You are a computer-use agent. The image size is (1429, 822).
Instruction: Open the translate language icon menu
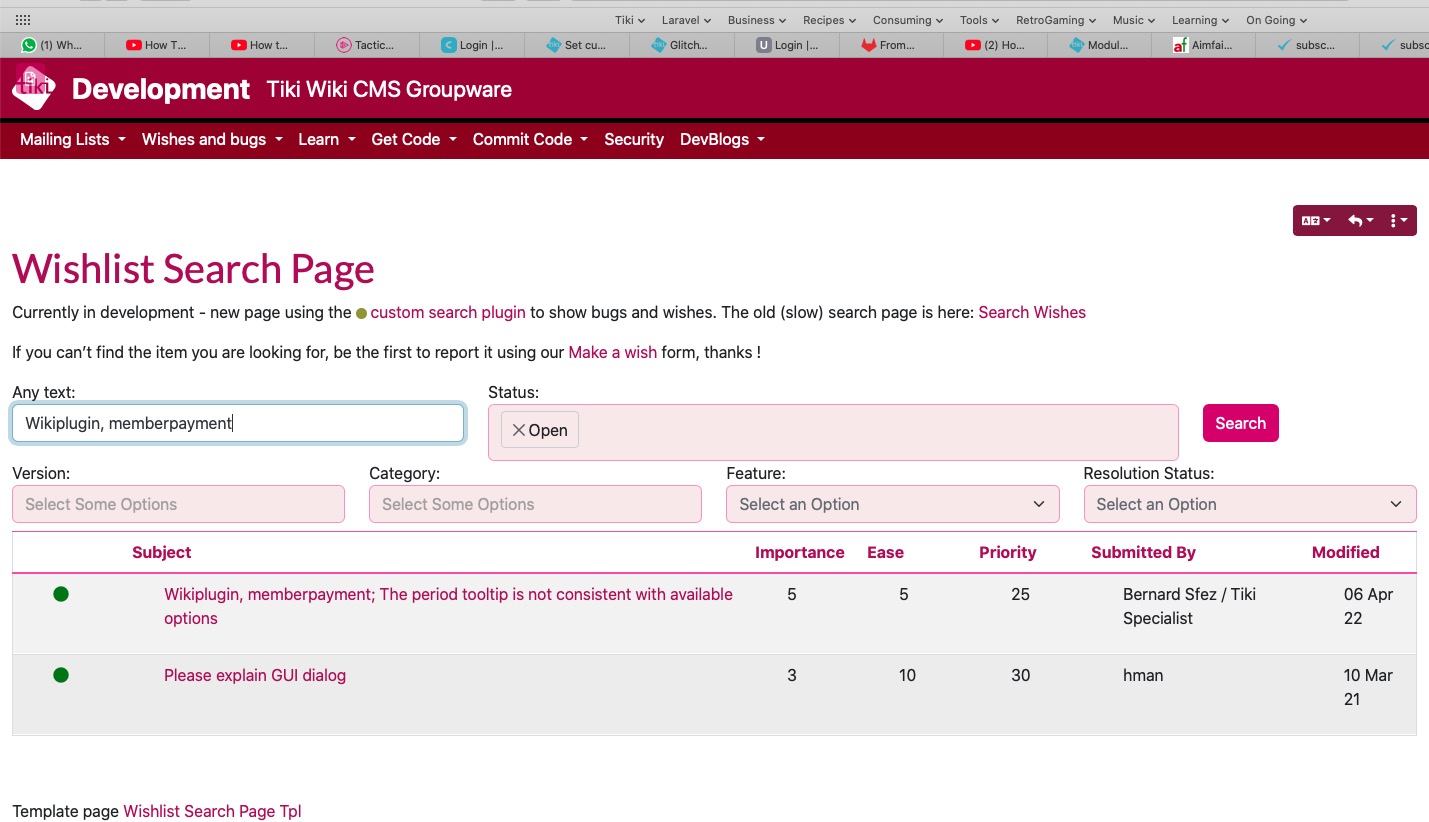pos(1315,221)
